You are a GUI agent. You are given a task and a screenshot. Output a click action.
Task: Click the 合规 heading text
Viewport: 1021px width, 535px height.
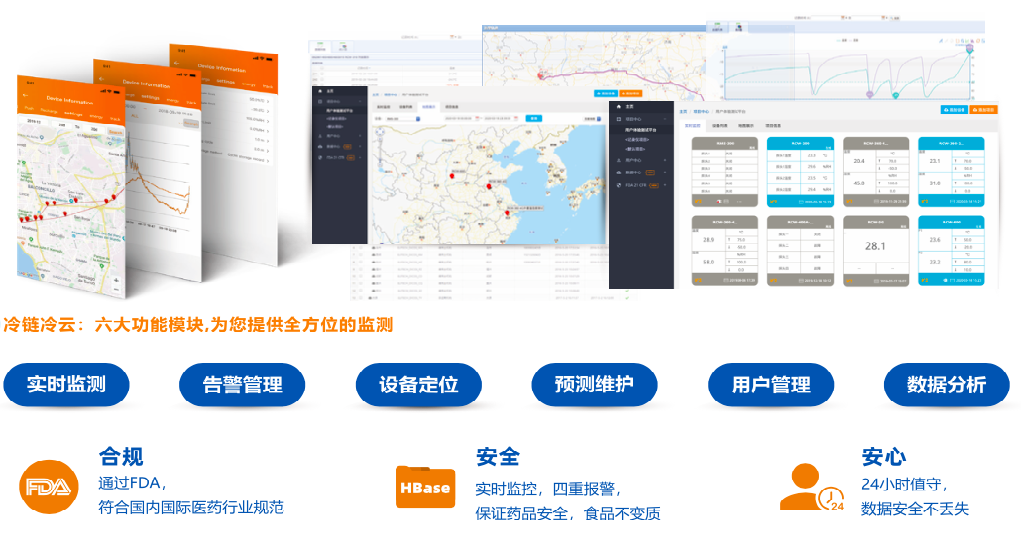point(120,456)
